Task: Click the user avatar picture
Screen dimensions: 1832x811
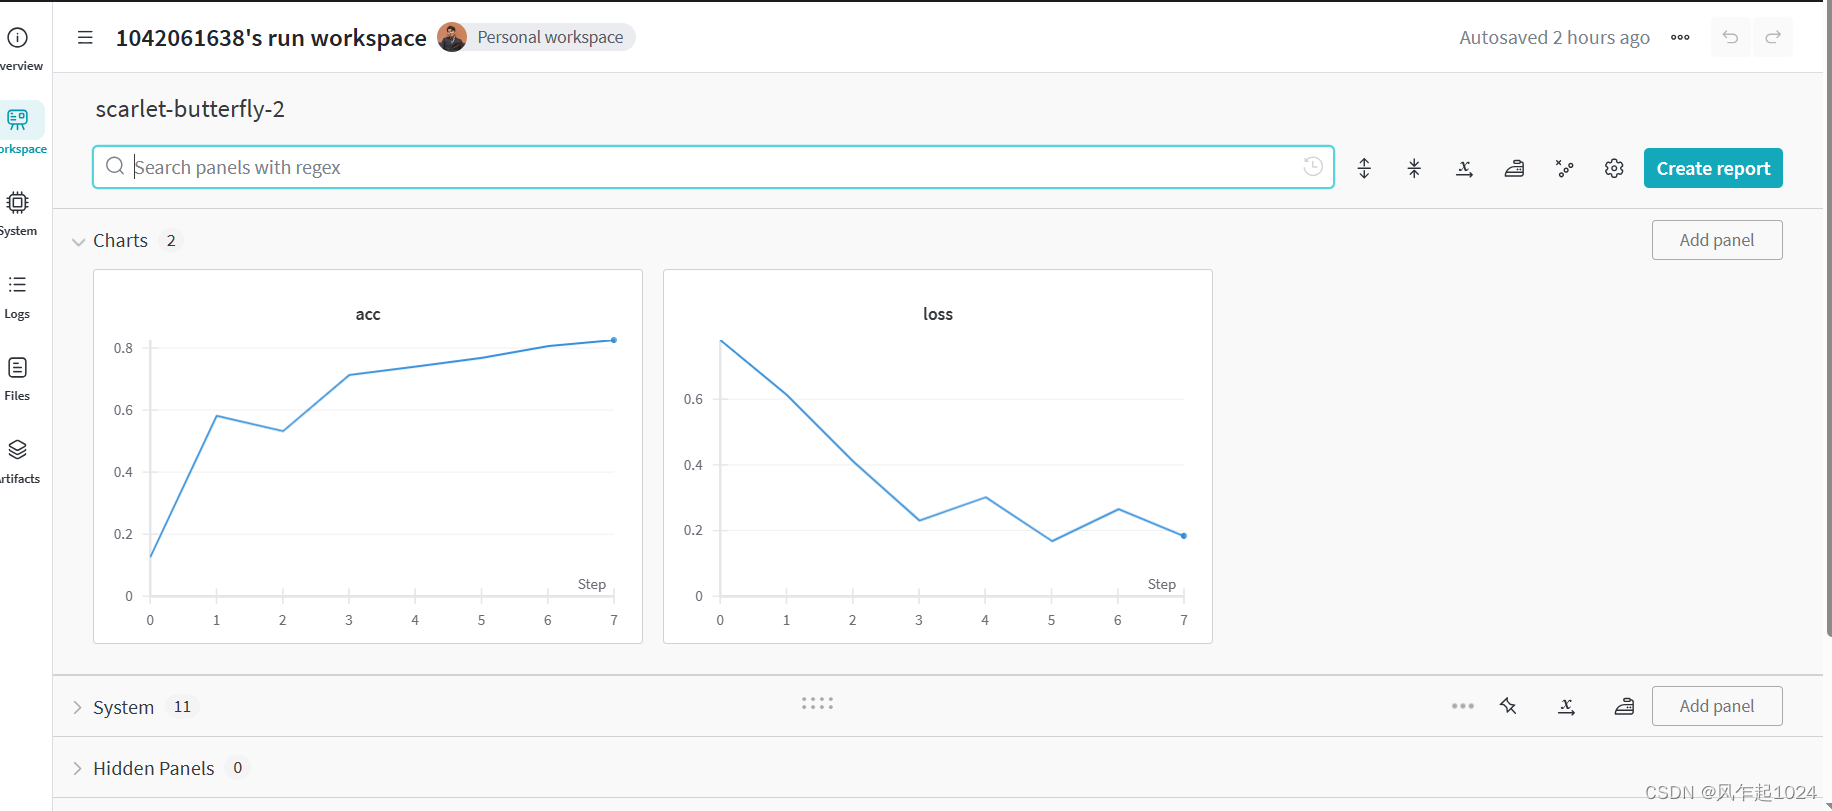Action: click(452, 37)
